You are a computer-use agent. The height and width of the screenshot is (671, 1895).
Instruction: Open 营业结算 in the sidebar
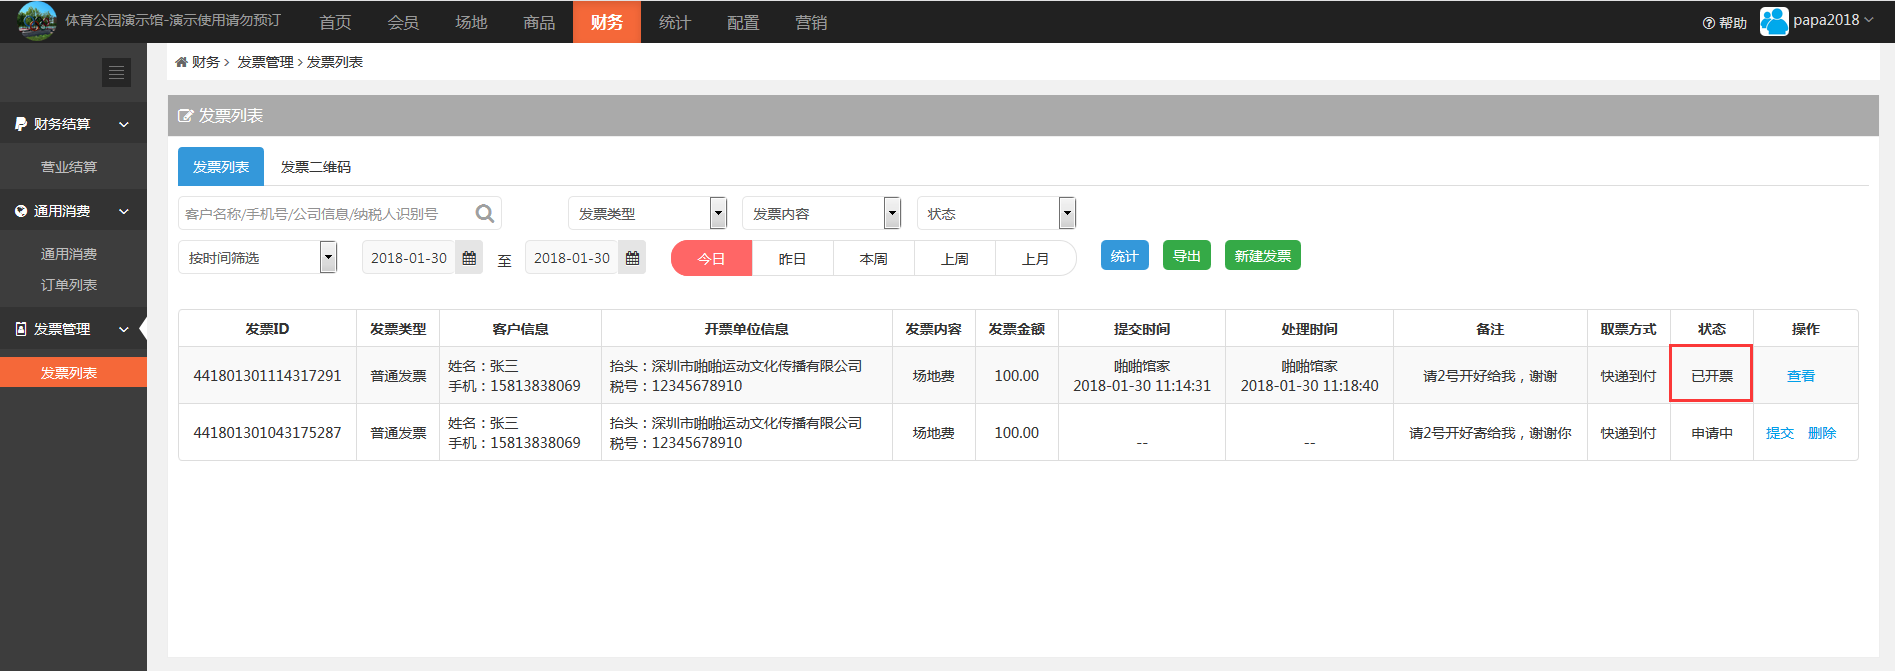(x=69, y=167)
